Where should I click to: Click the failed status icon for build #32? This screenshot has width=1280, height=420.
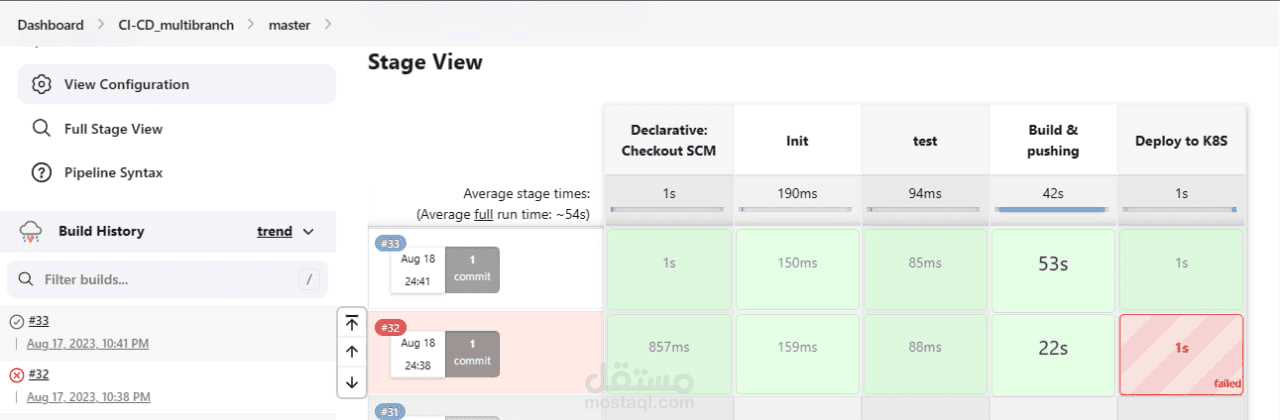point(16,375)
